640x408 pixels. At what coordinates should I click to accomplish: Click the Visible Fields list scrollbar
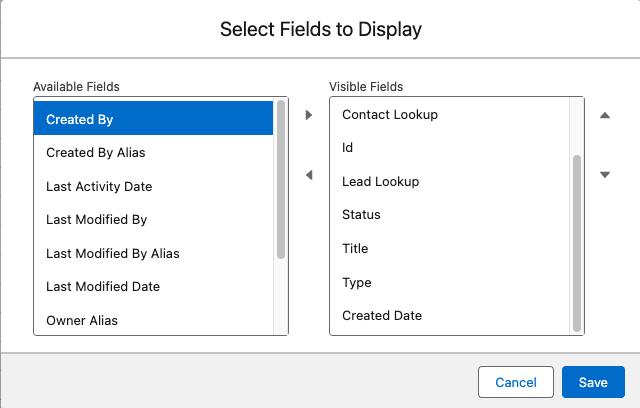coord(576,240)
